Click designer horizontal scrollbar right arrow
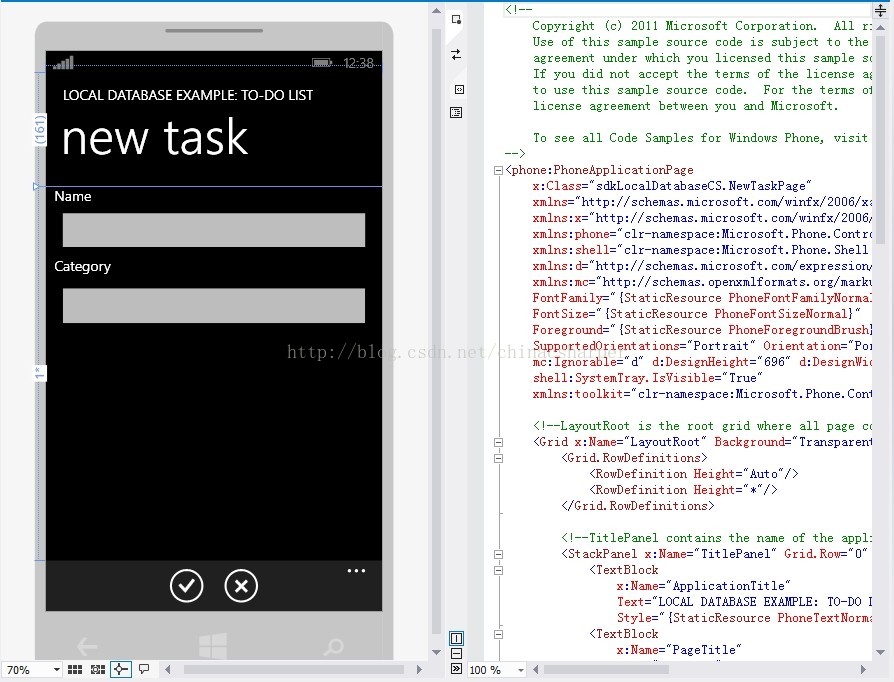 419,669
